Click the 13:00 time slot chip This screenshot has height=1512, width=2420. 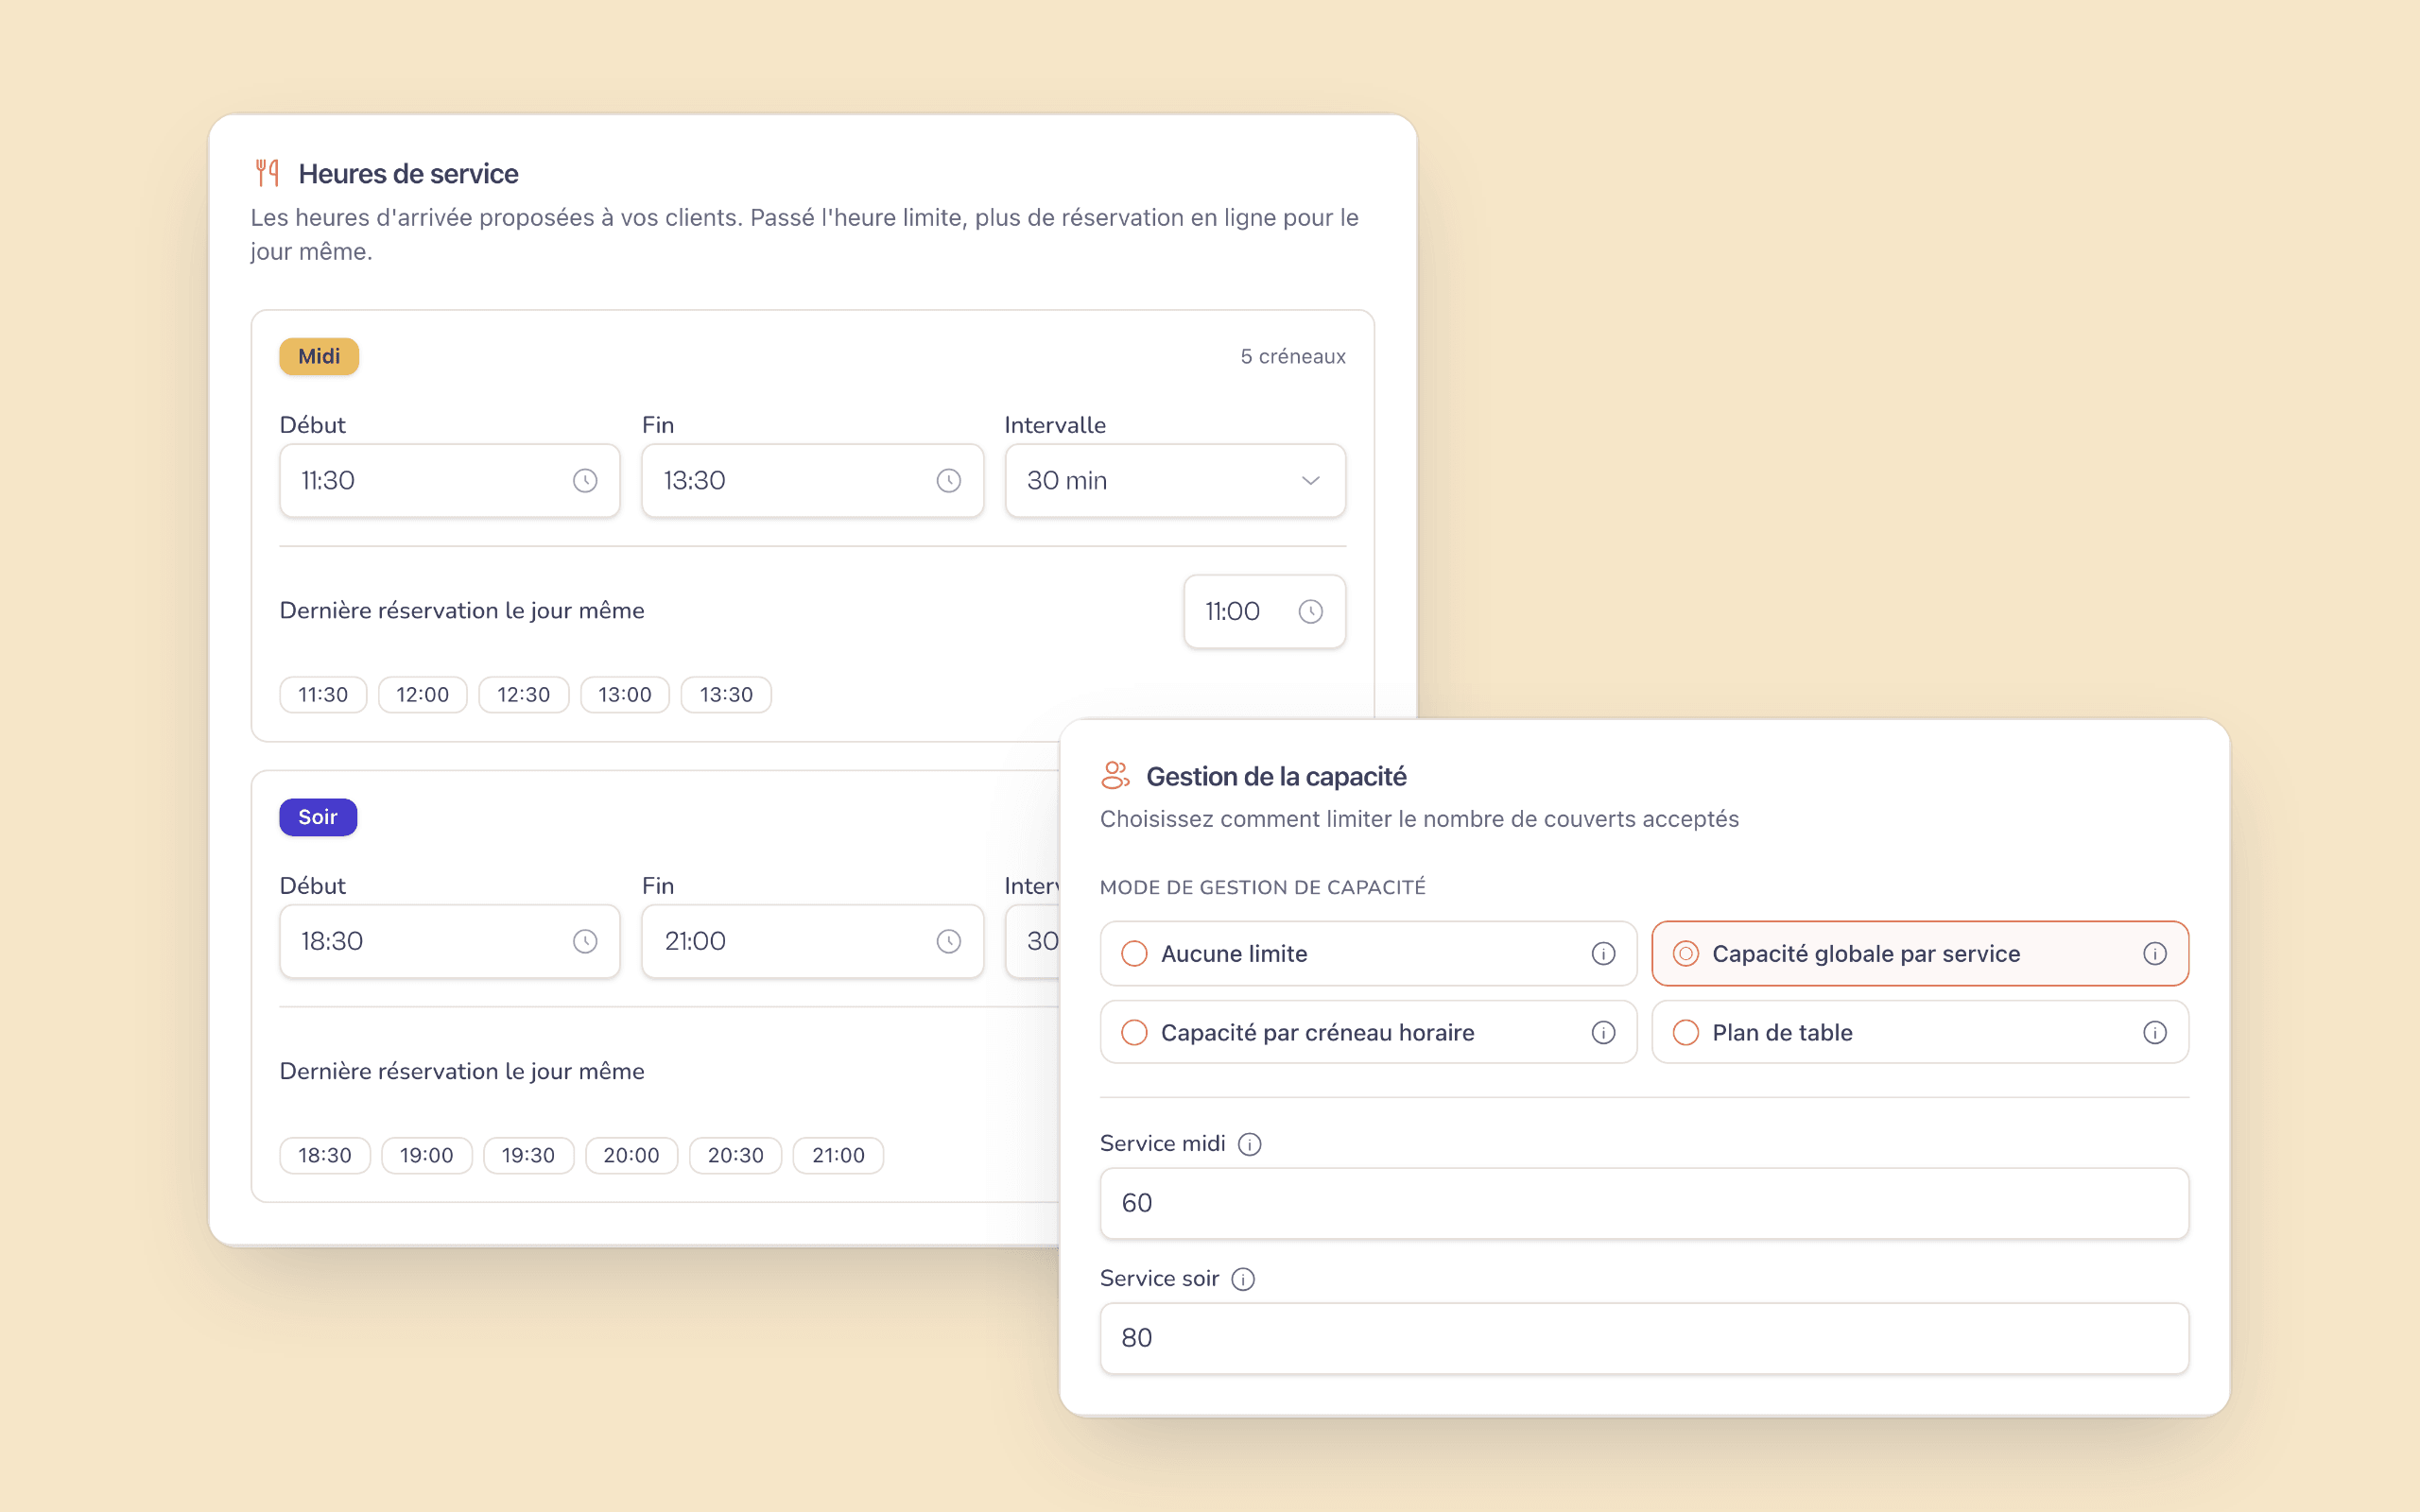[x=624, y=695]
